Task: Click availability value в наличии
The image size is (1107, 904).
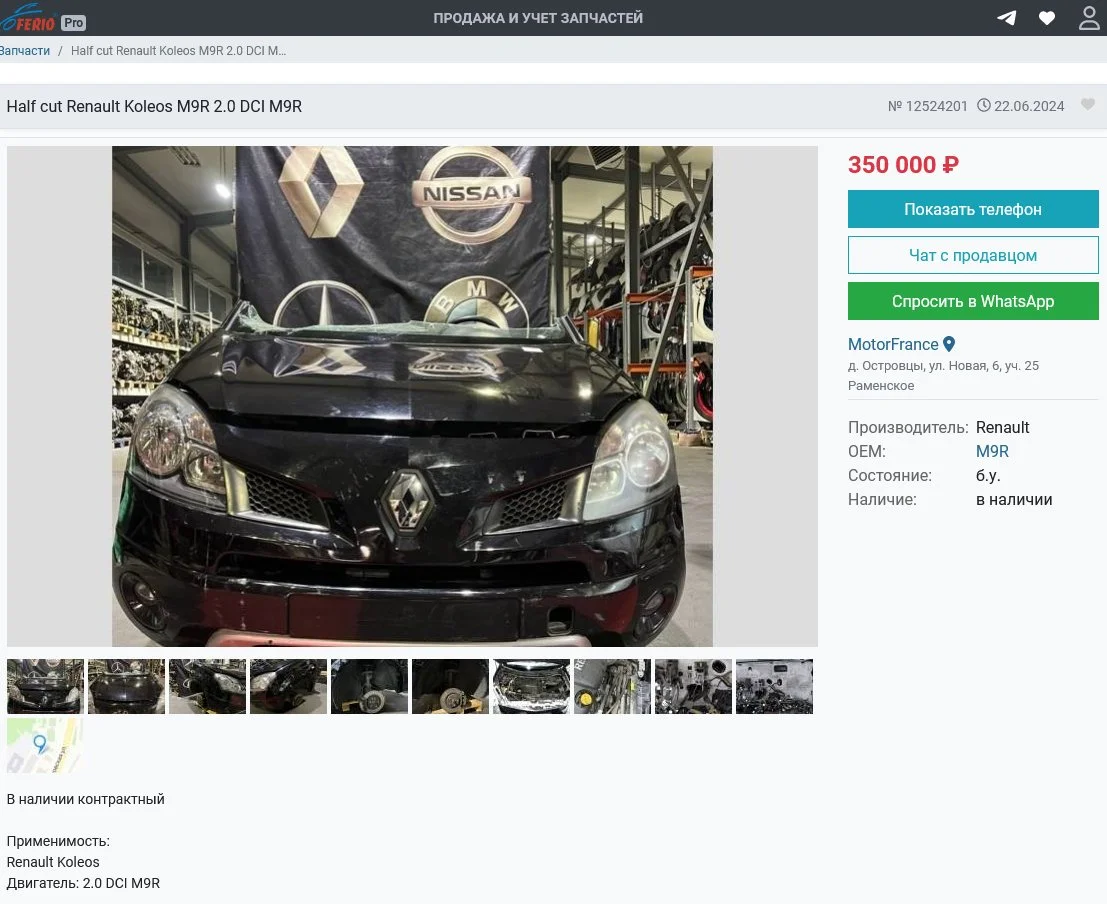Action: coord(1014,499)
